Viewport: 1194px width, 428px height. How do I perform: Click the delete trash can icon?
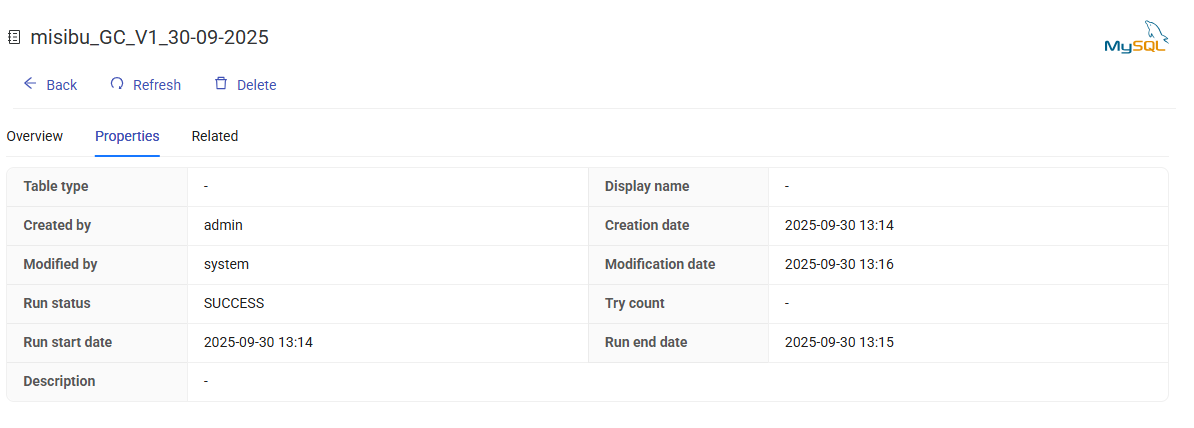coord(221,84)
